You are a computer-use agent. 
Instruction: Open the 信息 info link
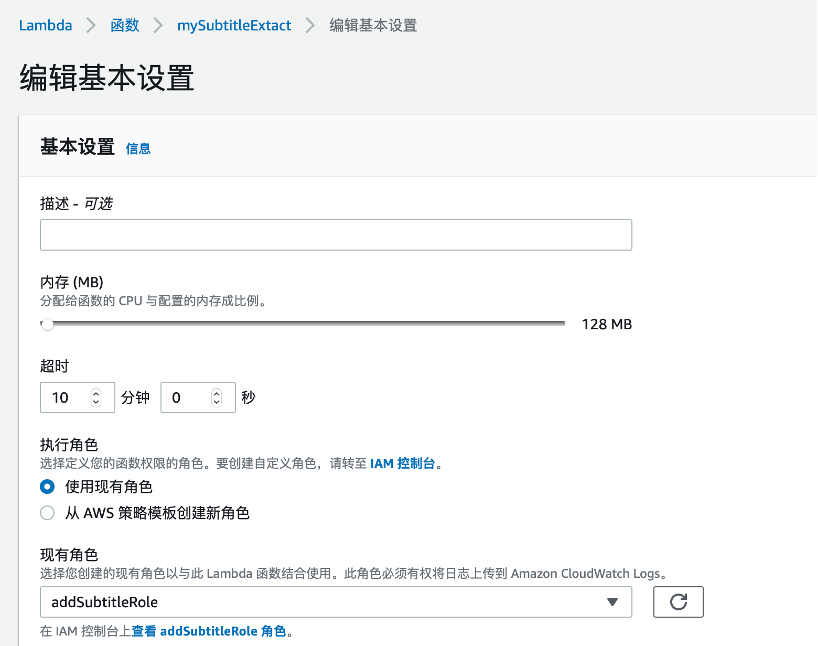click(138, 149)
